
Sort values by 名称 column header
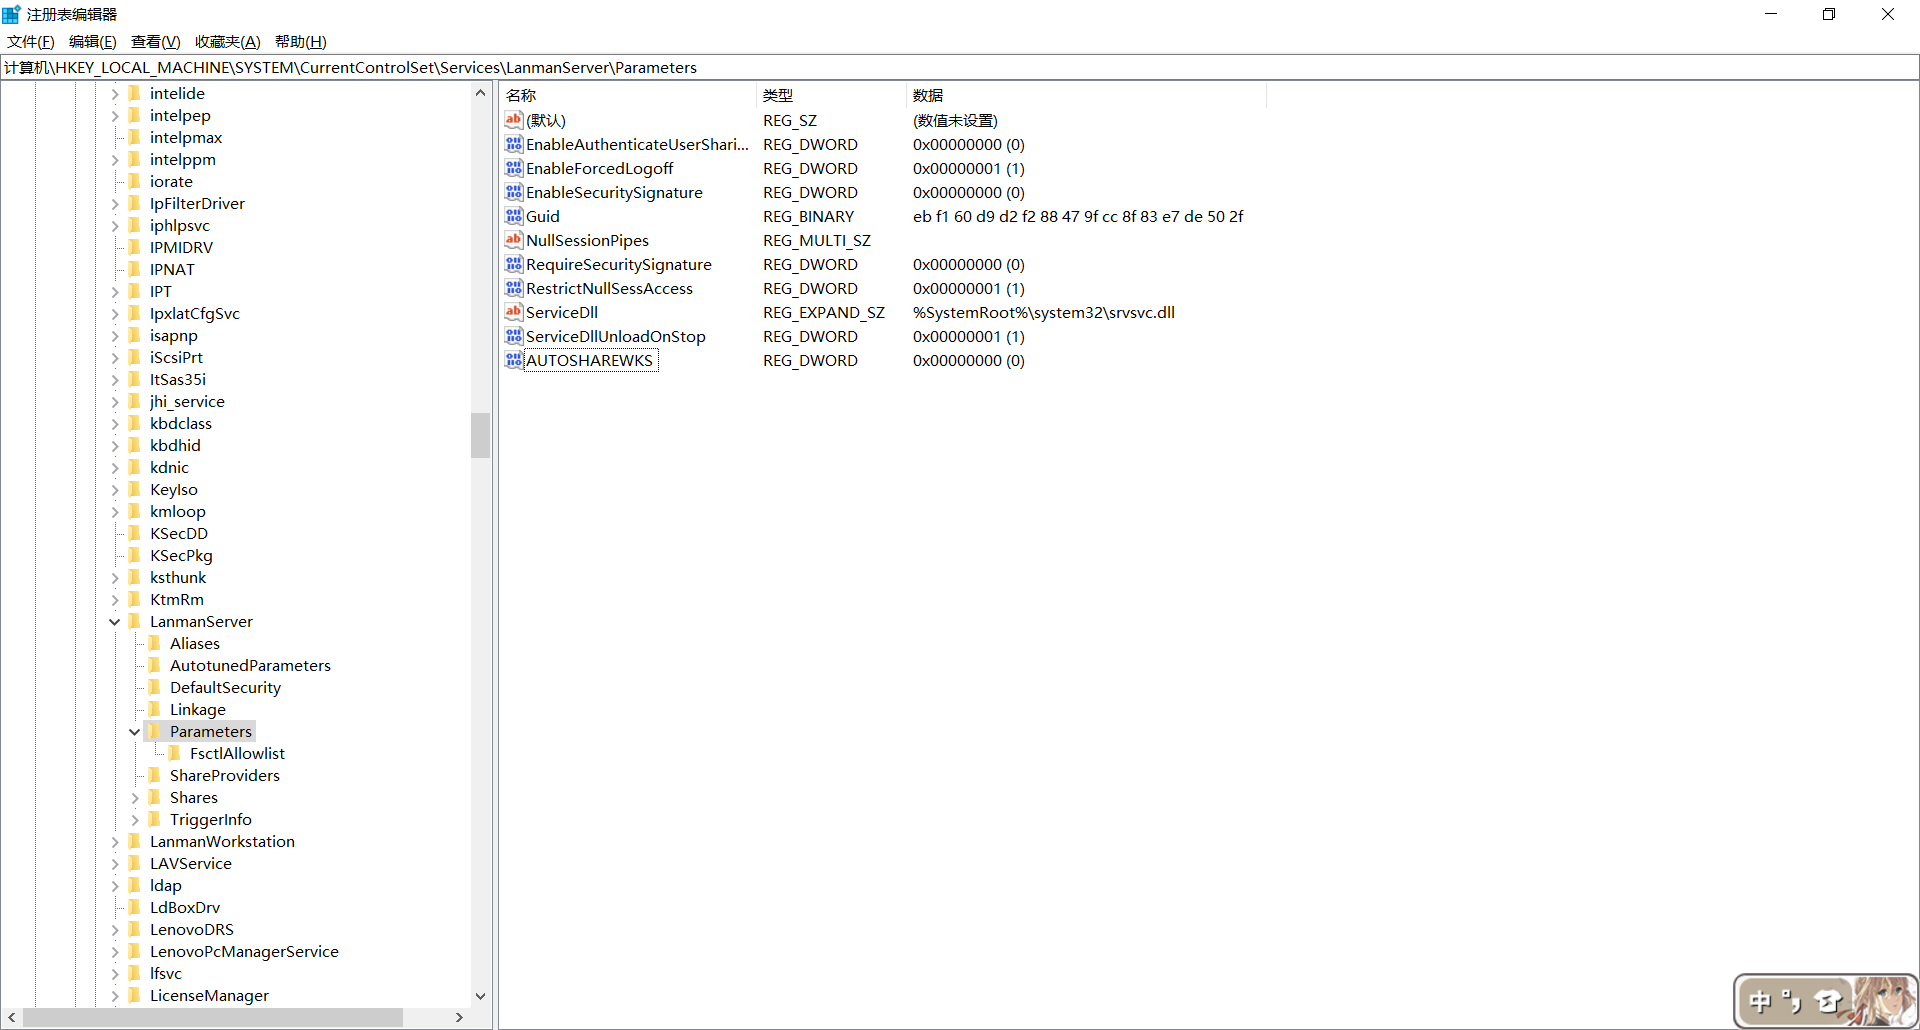click(x=627, y=95)
